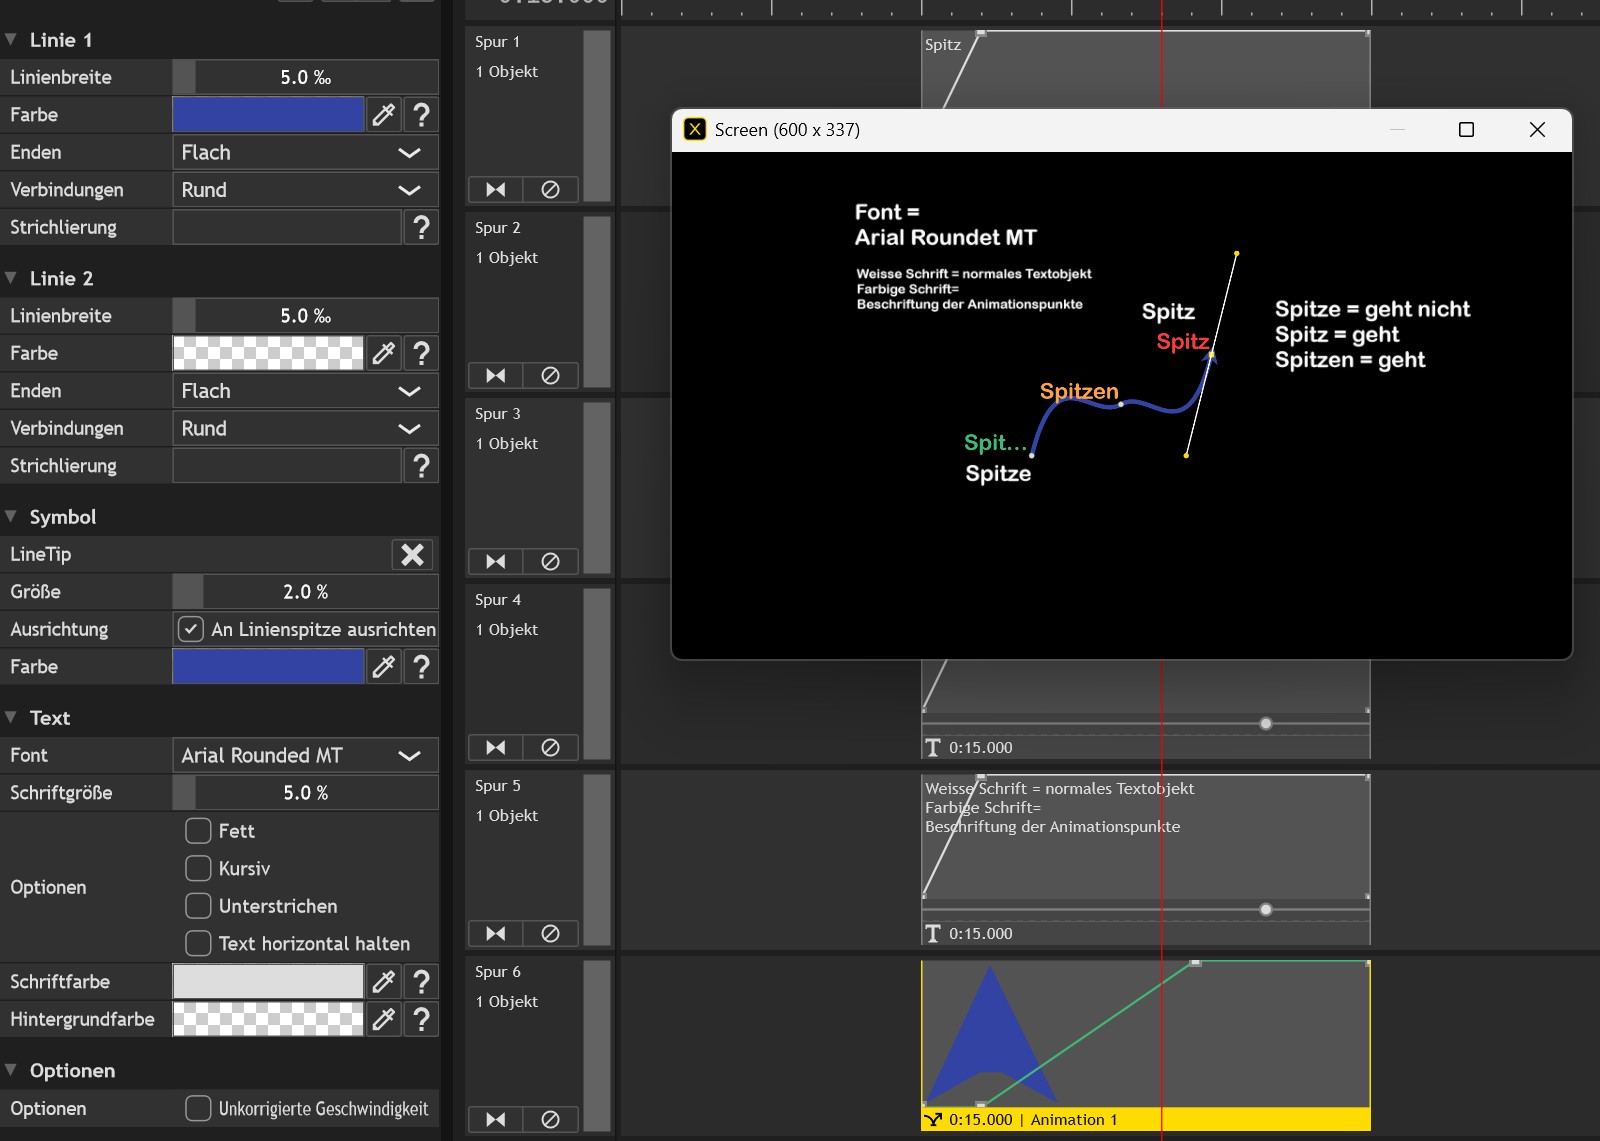The image size is (1600, 1141).
Task: Open the Verbindungen dropdown under Linie 1
Action: click(305, 190)
